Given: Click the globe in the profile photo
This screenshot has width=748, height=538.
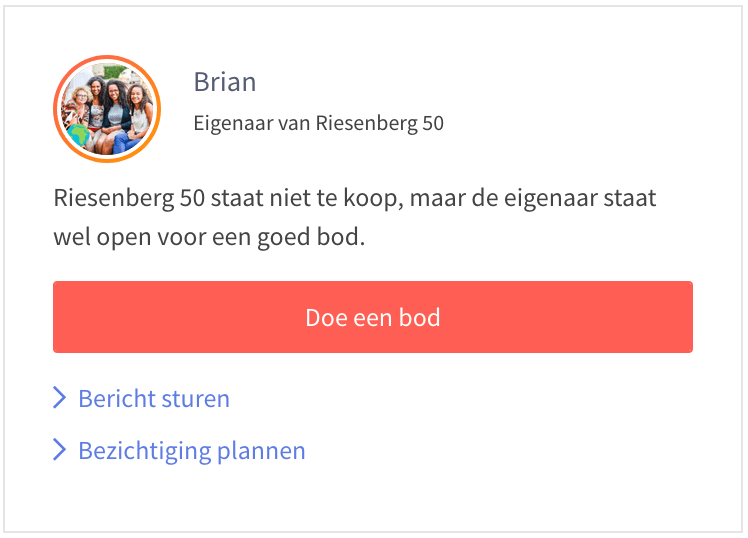Looking at the screenshot, I should point(77,134).
